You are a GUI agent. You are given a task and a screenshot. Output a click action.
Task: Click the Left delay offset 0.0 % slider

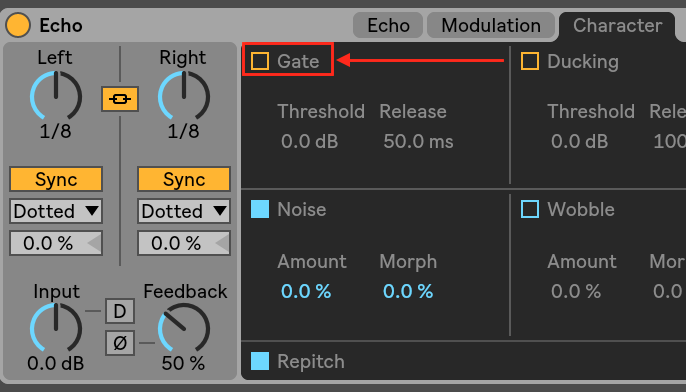(56, 243)
